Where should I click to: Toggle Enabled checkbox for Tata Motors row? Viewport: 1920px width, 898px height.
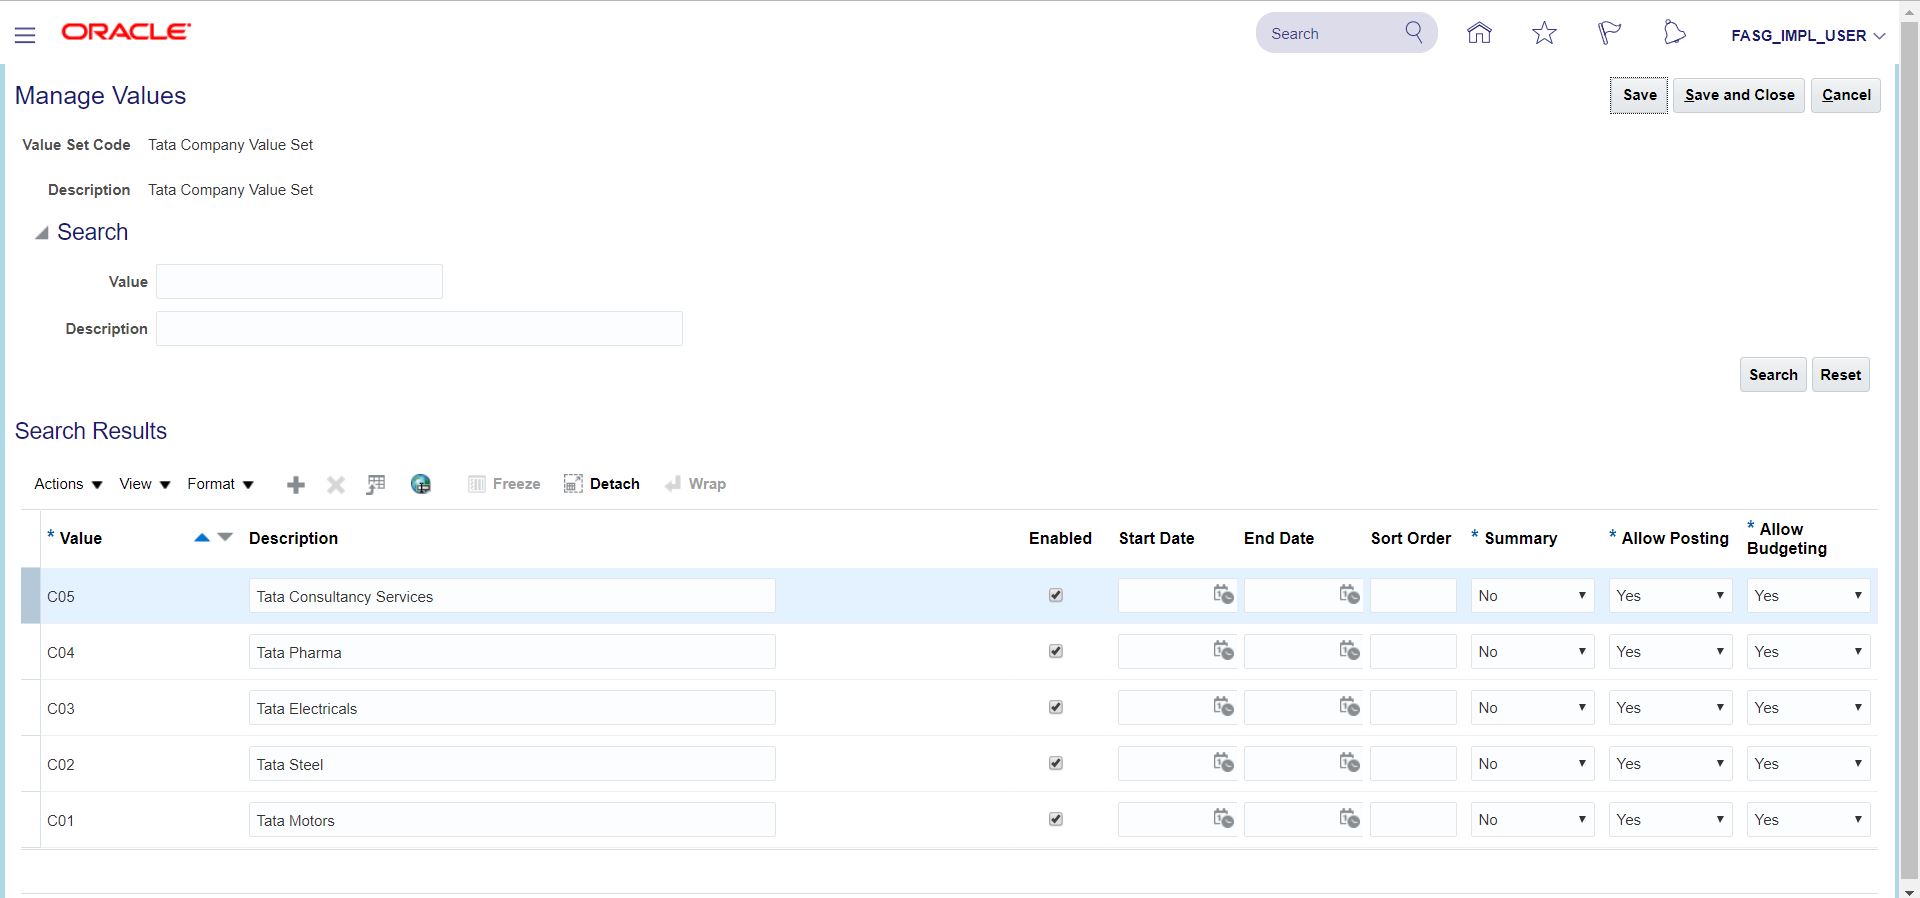(1056, 819)
